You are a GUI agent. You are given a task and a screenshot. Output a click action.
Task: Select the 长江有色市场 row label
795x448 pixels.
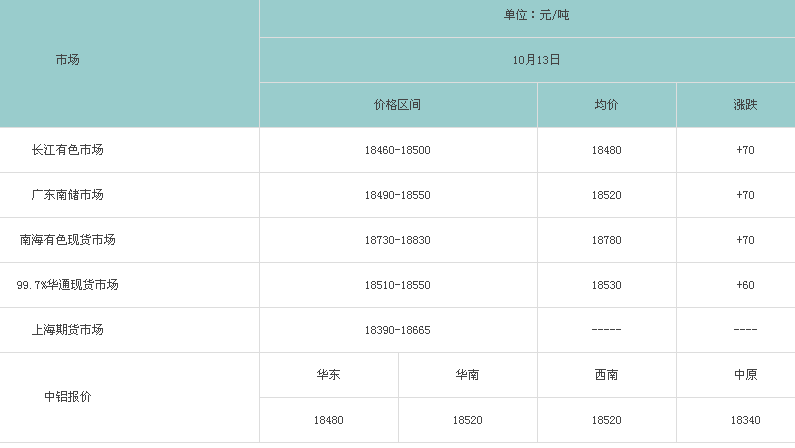coord(67,150)
